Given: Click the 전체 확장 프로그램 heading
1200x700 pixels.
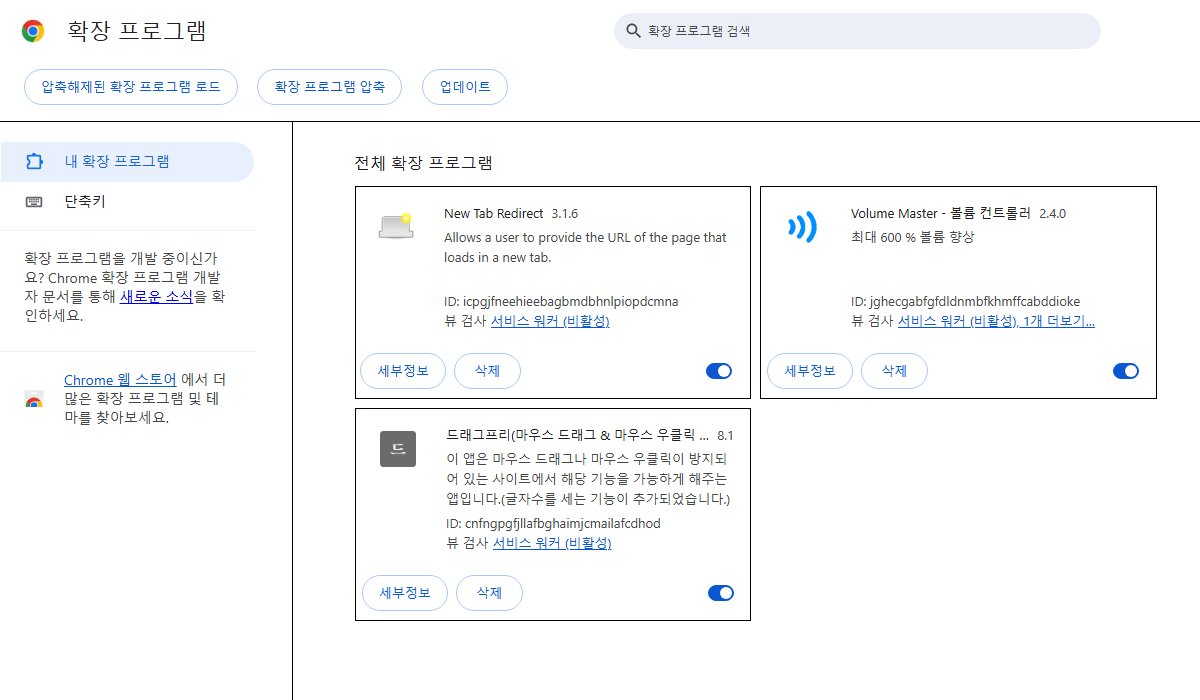Looking at the screenshot, I should 424,162.
